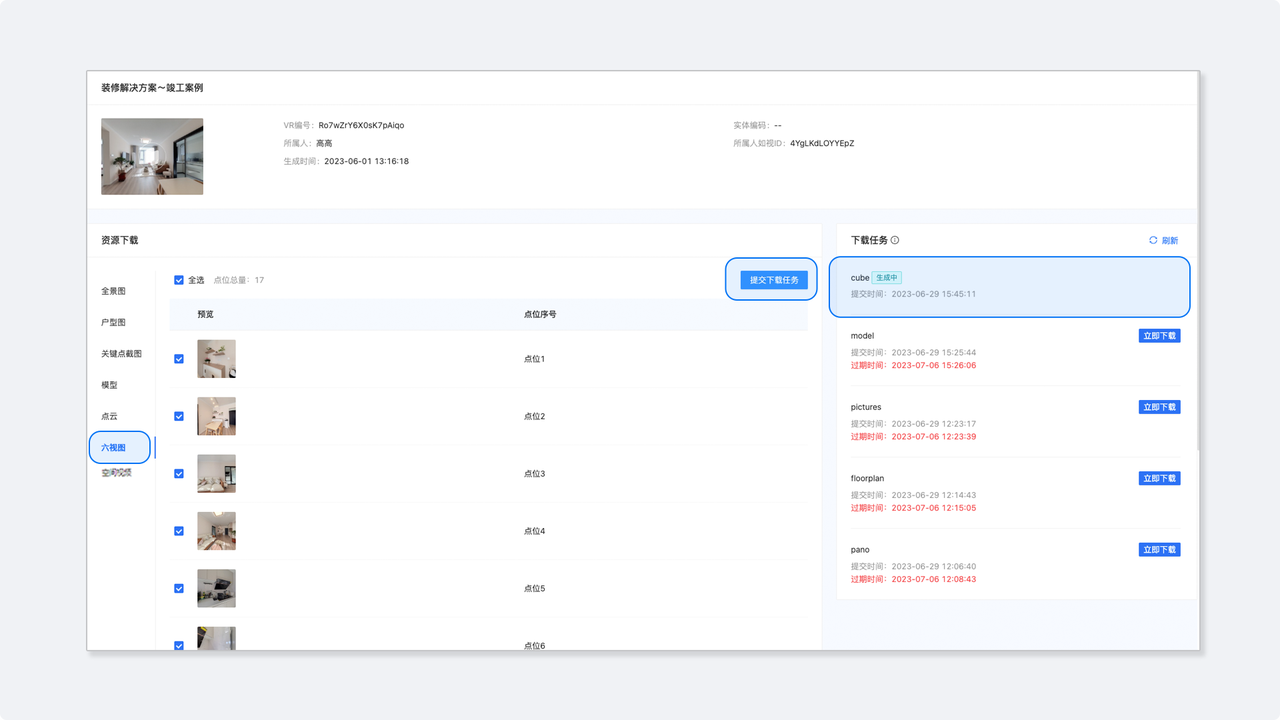
Task: Switch to the 模型 tab
Action: [109, 385]
